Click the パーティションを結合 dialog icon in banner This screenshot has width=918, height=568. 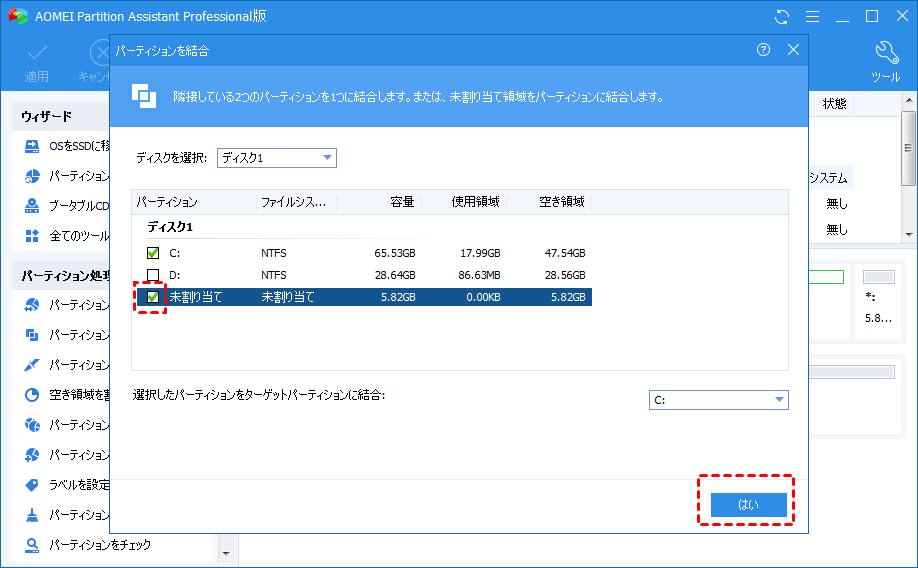click(143, 96)
